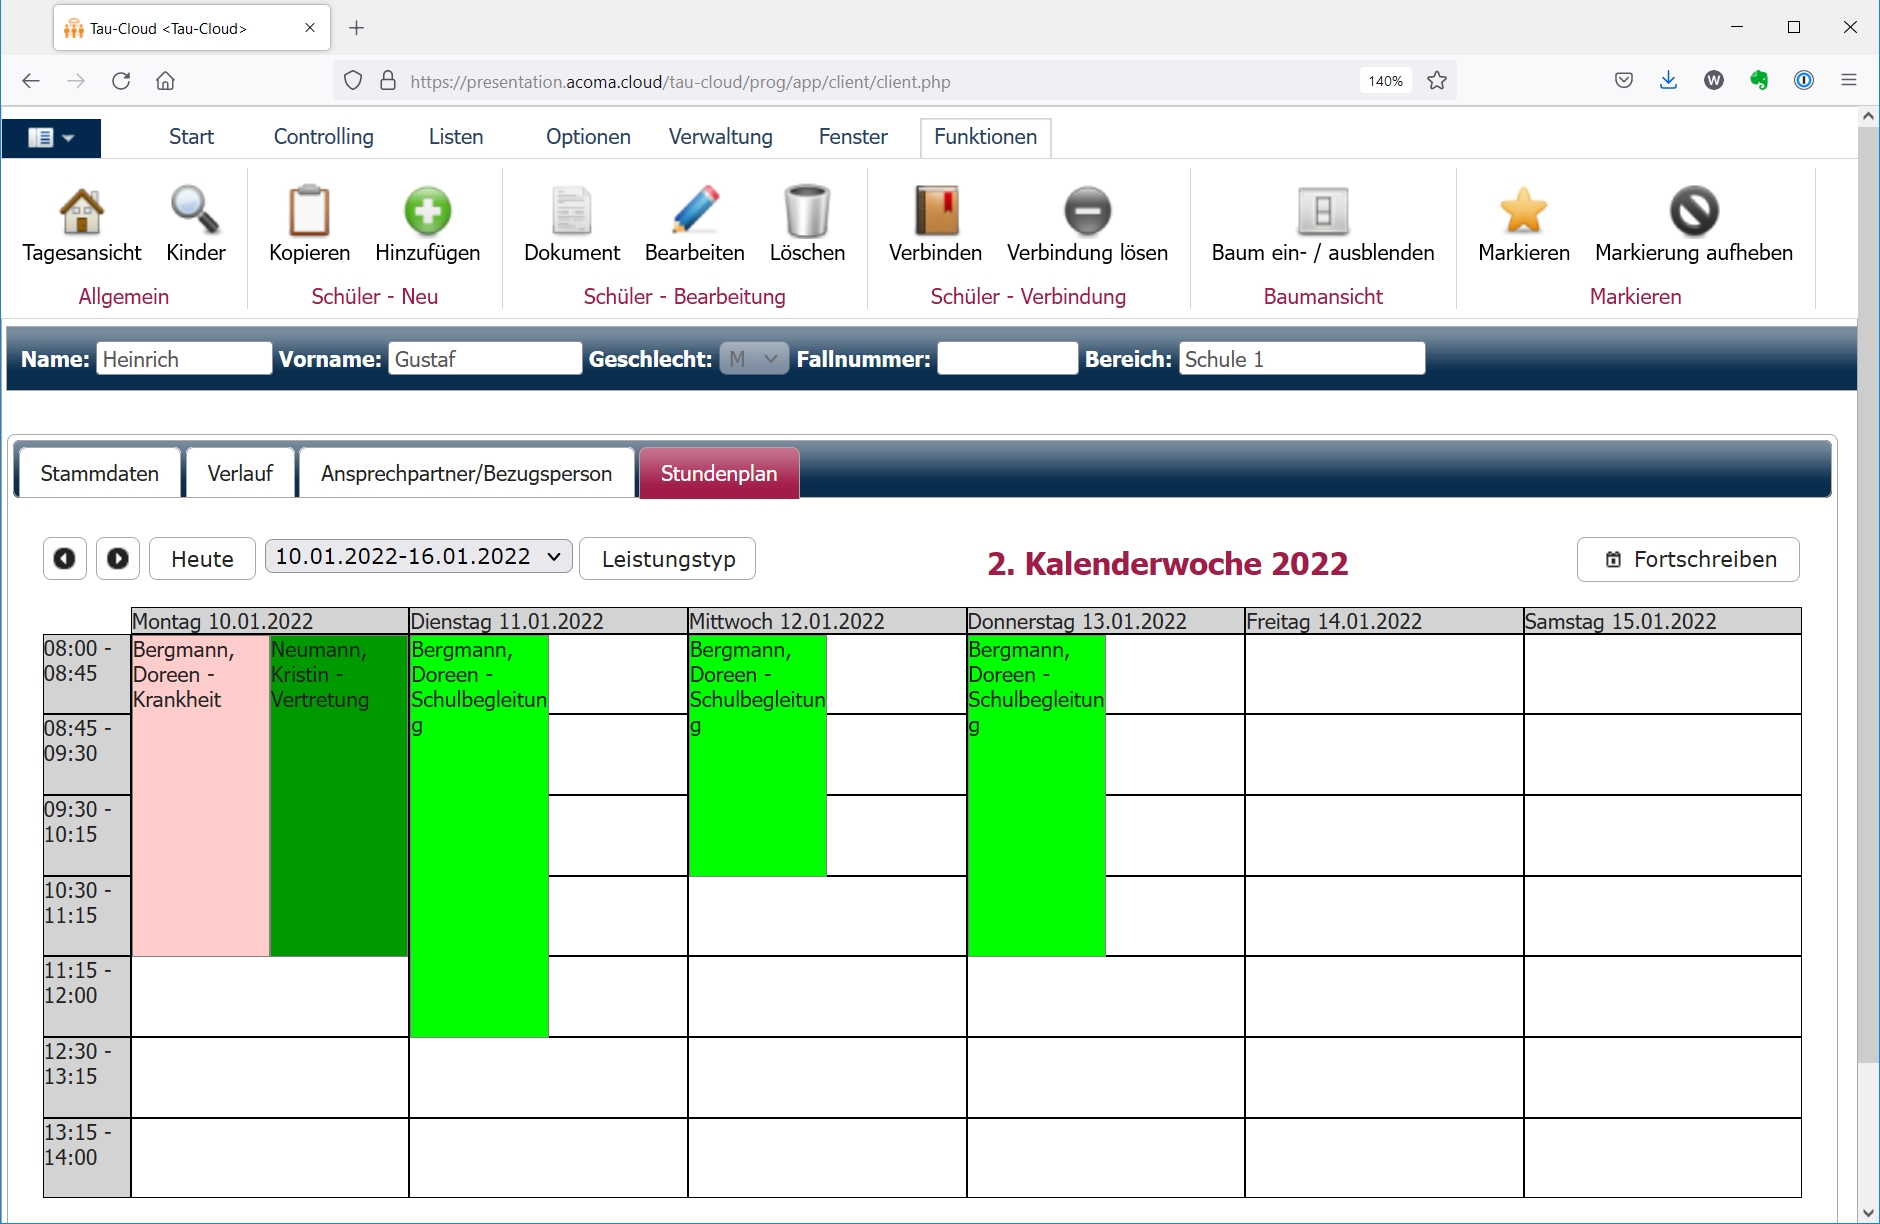Screen dimensions: 1880x1224
Task: Click the browser back arrow
Action: [31, 81]
